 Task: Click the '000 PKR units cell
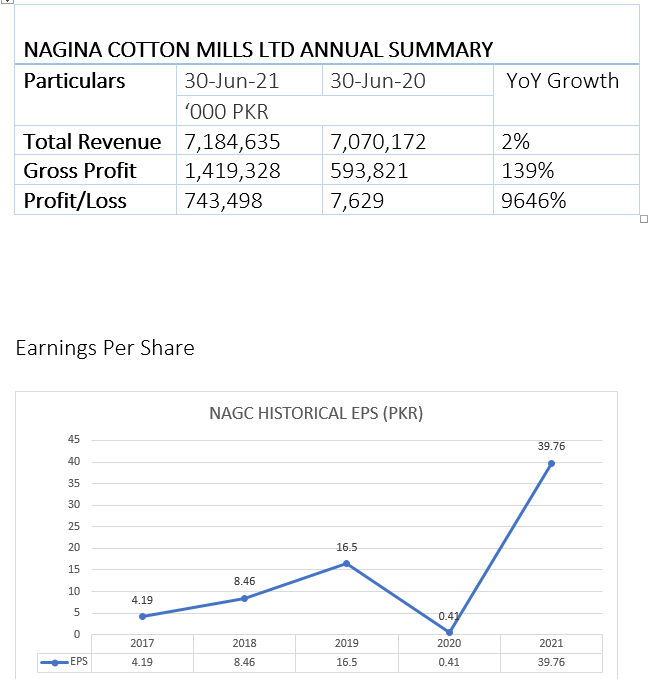click(227, 111)
